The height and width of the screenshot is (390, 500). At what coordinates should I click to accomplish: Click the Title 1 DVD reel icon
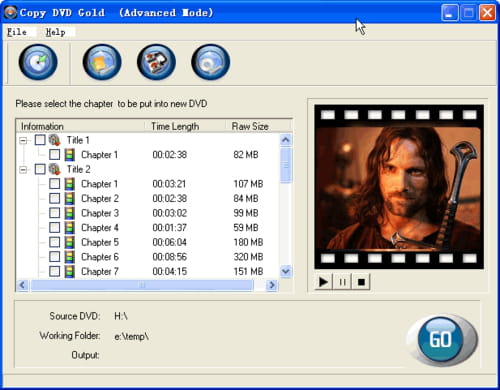[x=55, y=140]
